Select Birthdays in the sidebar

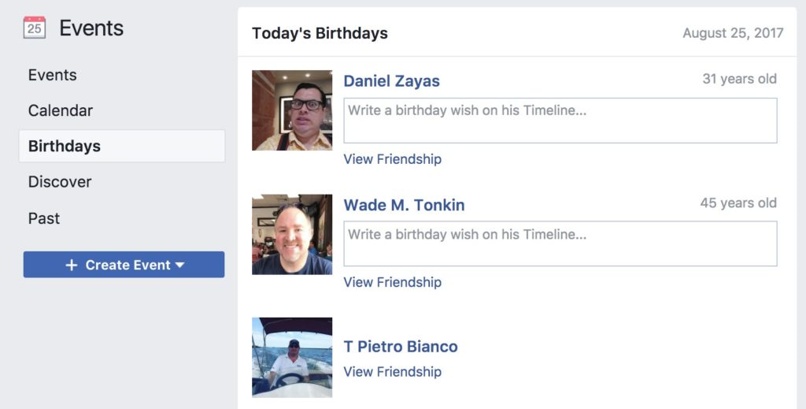click(64, 146)
